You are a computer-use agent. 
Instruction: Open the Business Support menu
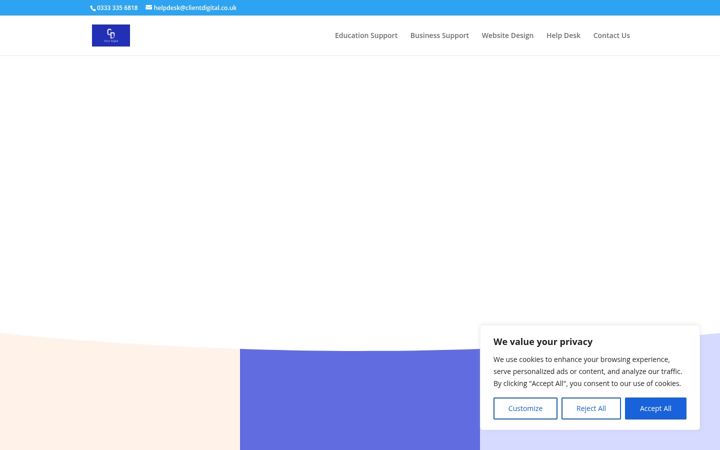click(x=439, y=35)
